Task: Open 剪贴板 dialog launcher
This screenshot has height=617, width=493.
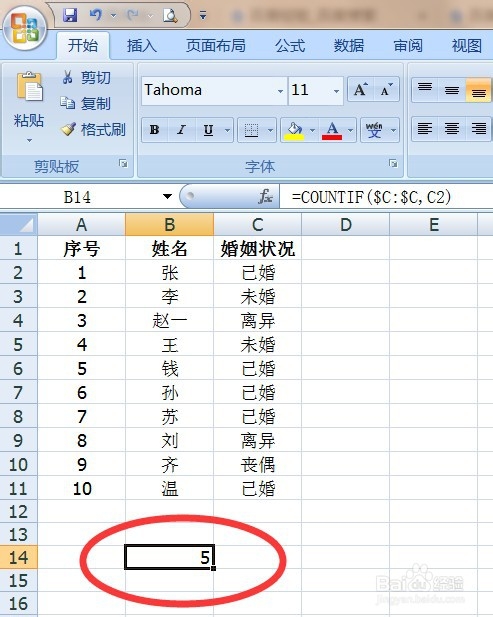Action: pos(123,163)
